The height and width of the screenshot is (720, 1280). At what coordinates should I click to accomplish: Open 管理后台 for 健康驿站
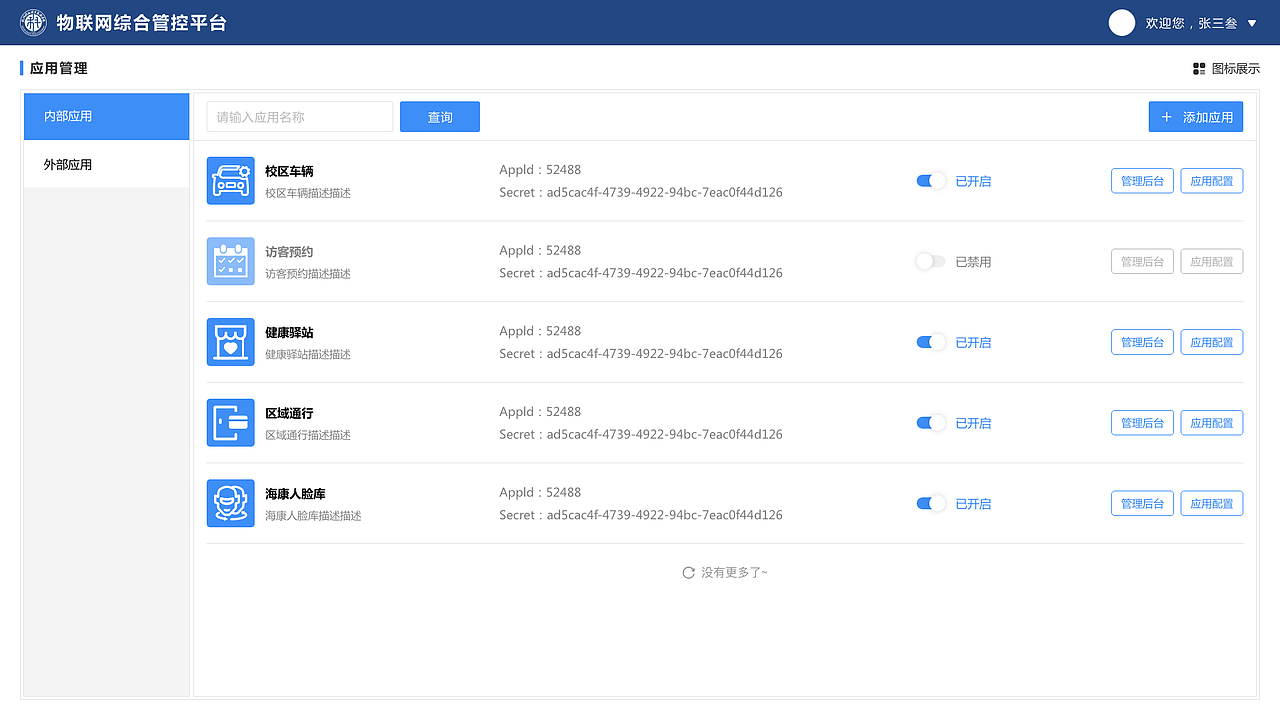(1142, 342)
